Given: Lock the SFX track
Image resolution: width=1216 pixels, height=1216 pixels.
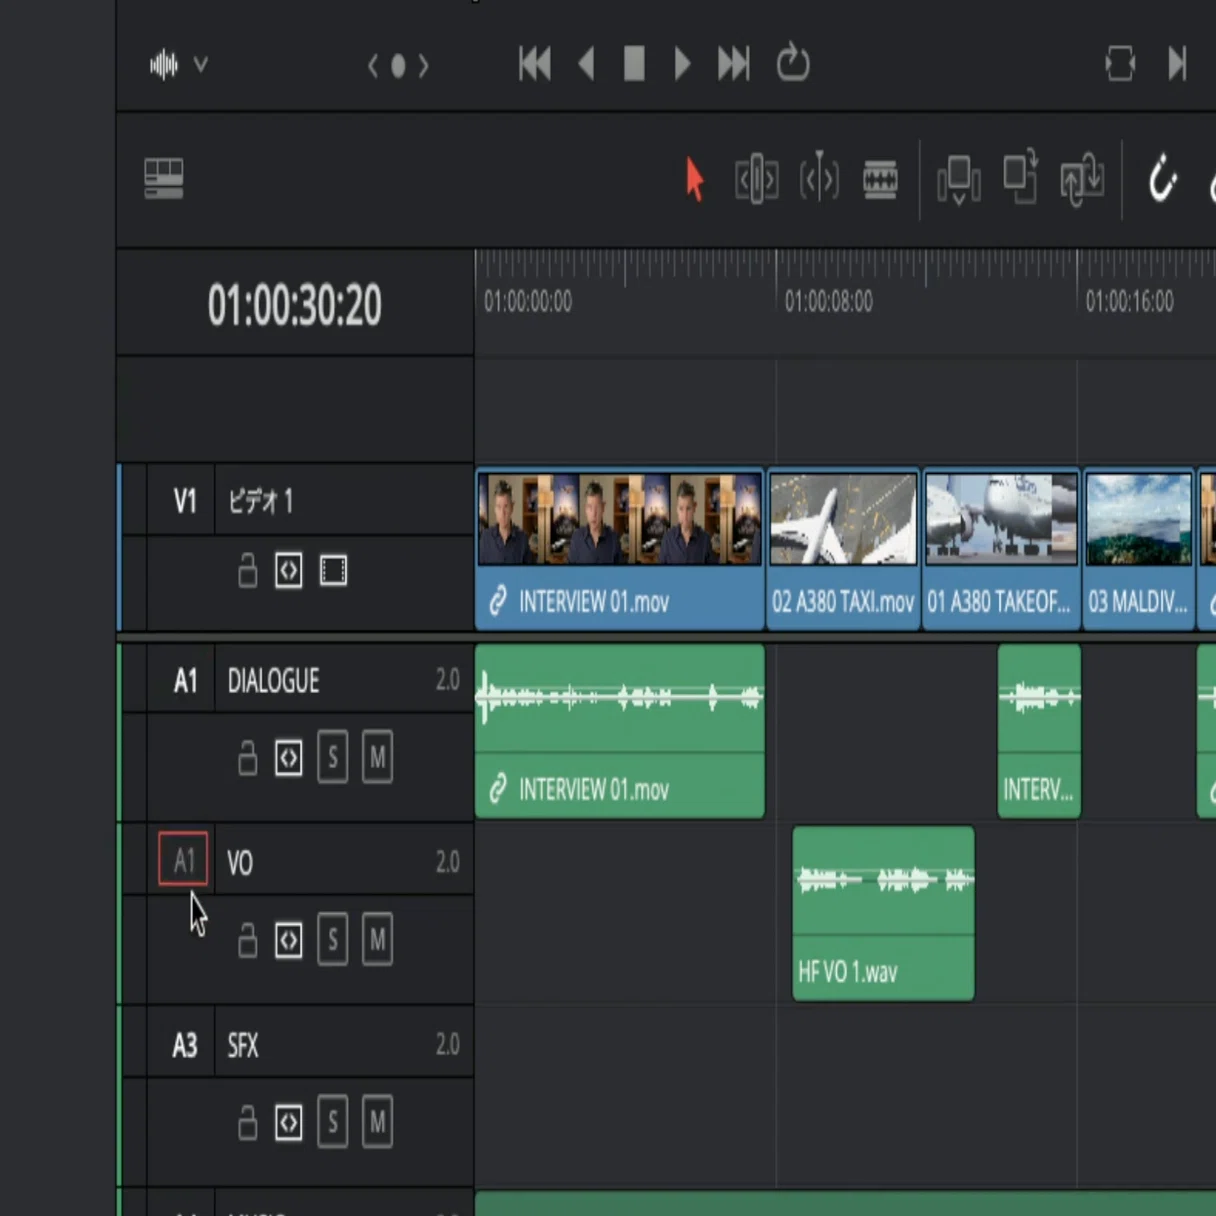Looking at the screenshot, I should (x=247, y=1122).
